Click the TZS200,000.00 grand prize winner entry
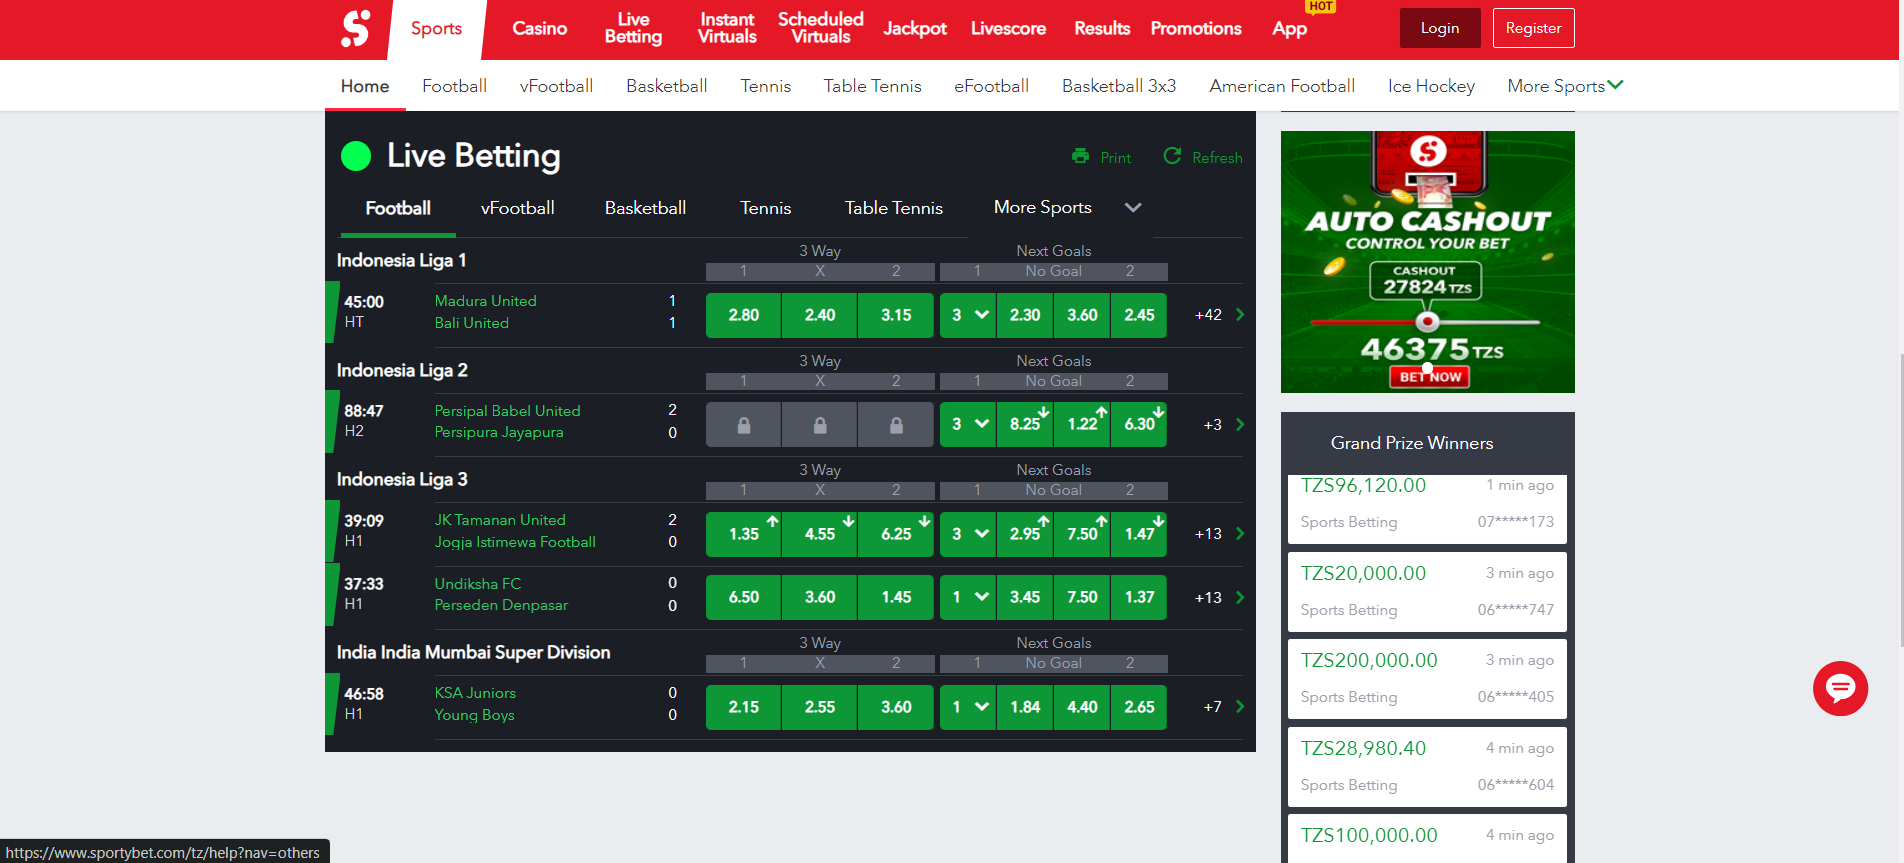Image resolution: width=1904 pixels, height=863 pixels. (1427, 679)
